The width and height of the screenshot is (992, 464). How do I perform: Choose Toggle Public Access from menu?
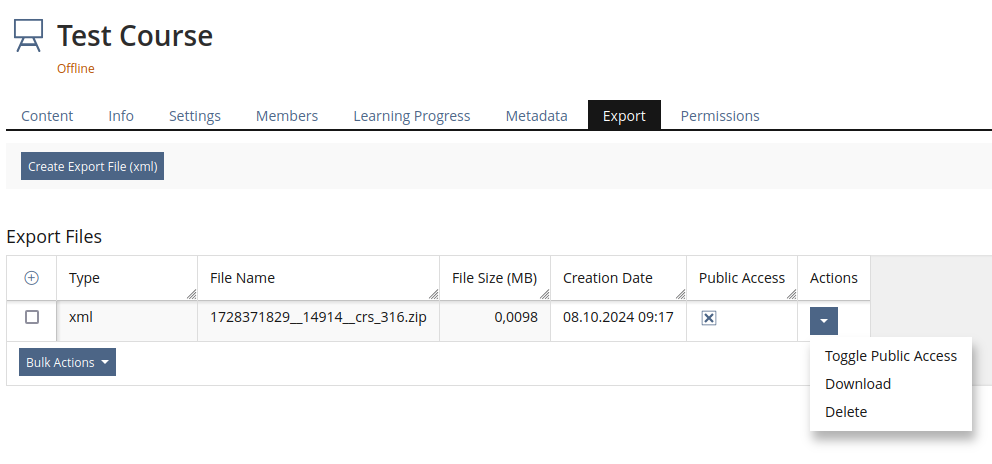(x=890, y=356)
